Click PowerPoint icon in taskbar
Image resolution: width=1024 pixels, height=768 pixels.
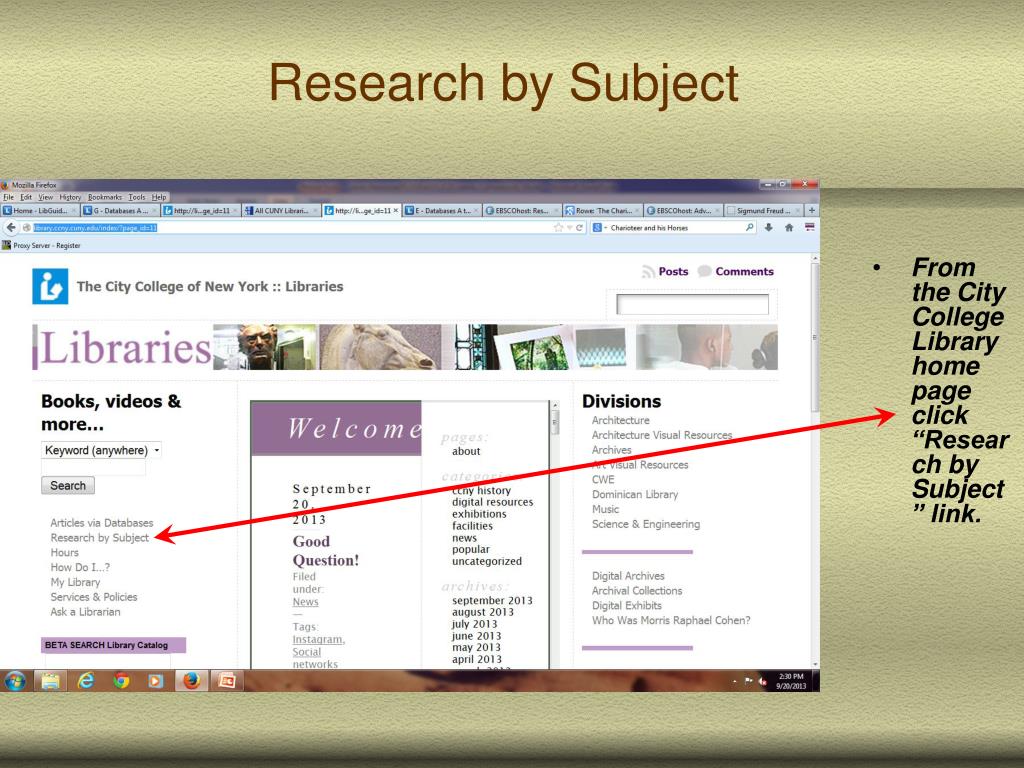(x=227, y=681)
